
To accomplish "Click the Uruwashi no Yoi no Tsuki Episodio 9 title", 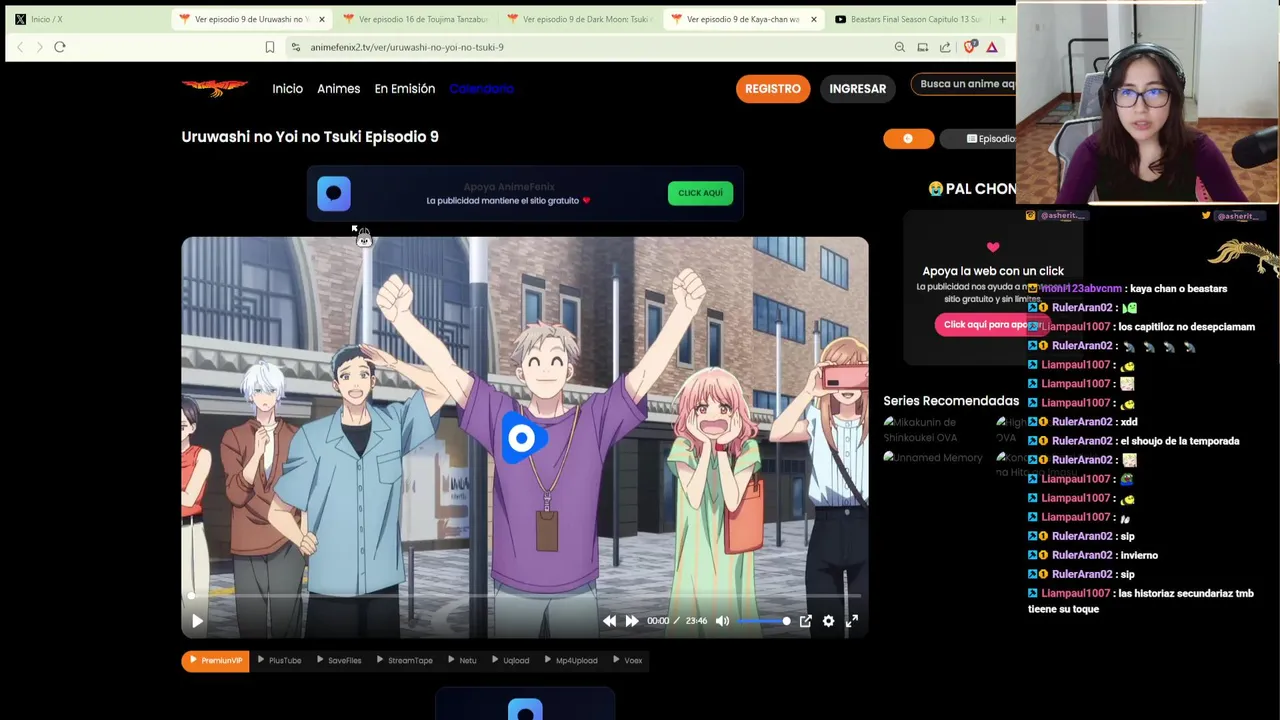I will (x=310, y=137).
